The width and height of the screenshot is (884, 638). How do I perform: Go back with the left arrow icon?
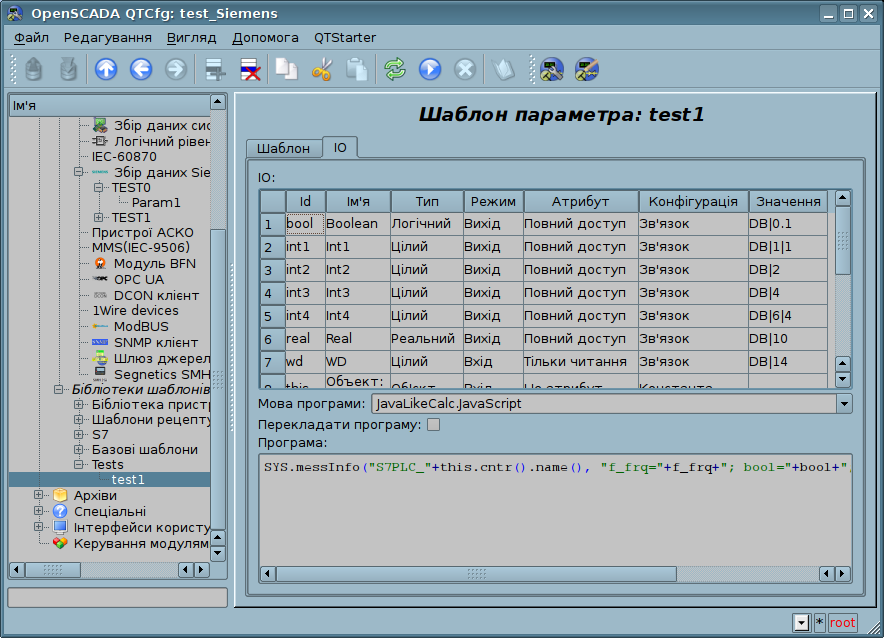[x=140, y=69]
